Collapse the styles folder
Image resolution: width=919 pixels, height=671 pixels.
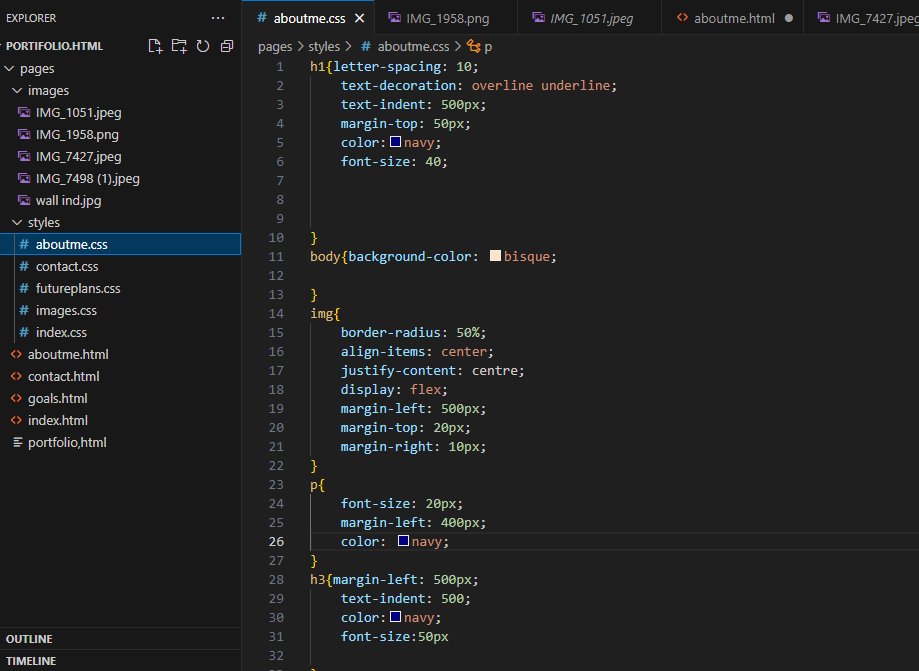[x=17, y=222]
